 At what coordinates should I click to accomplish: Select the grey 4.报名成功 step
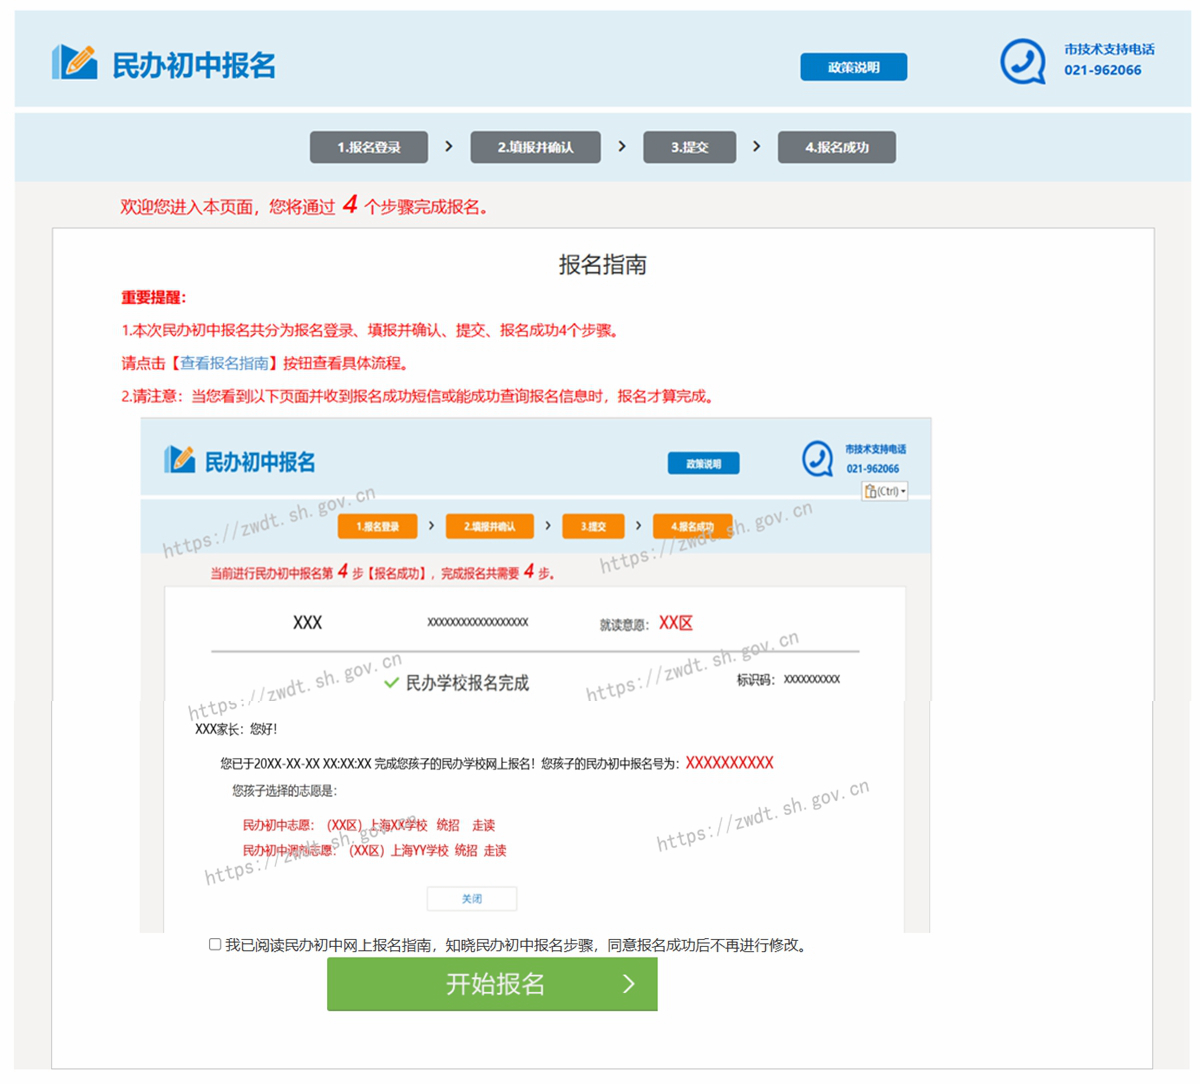point(837,147)
